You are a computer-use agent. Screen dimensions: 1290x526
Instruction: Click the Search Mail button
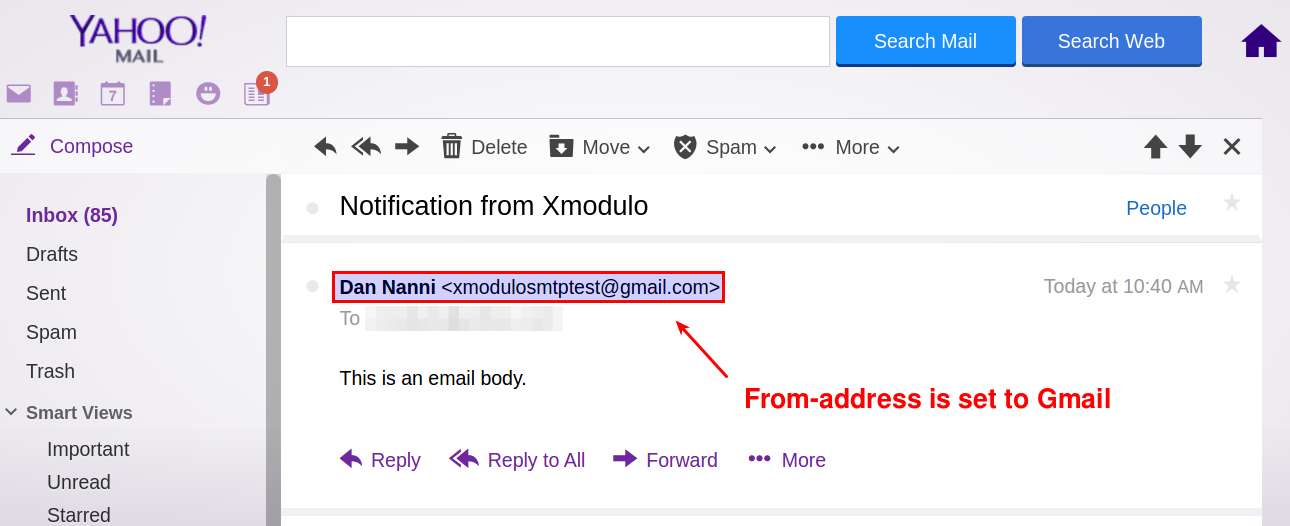(x=926, y=41)
